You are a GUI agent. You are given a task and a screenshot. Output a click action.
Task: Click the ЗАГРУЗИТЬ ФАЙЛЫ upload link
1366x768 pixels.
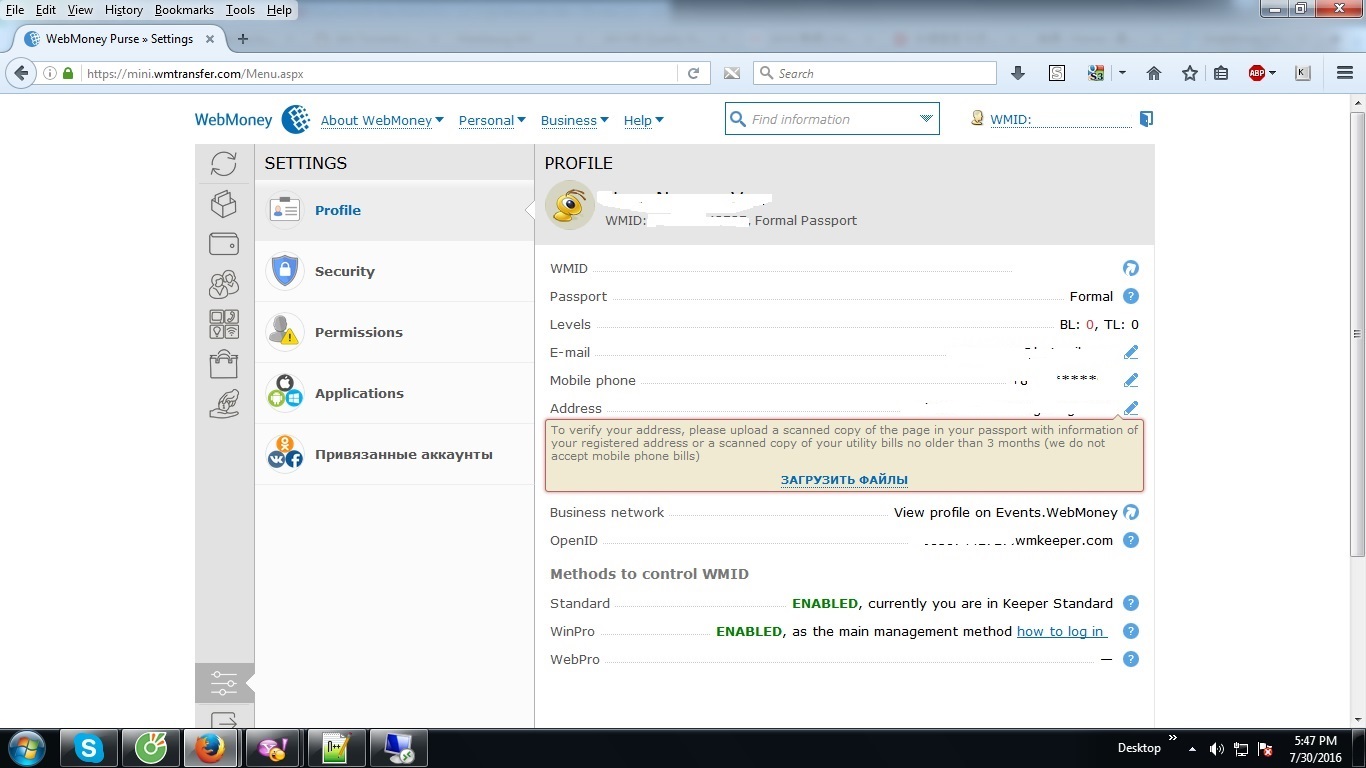tap(844, 480)
